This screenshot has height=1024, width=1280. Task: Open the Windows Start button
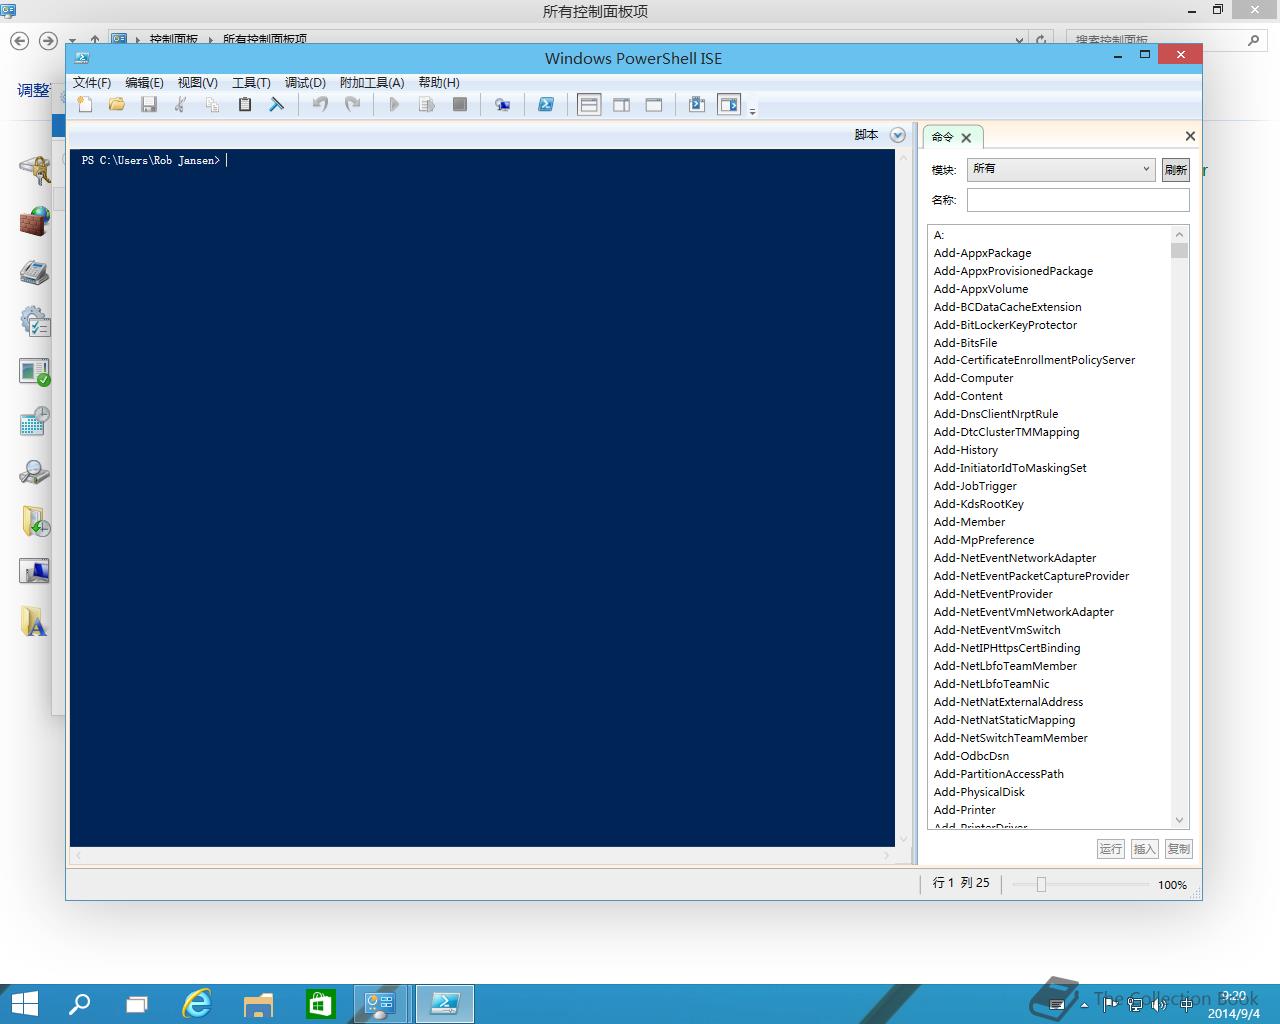click(x=24, y=1004)
